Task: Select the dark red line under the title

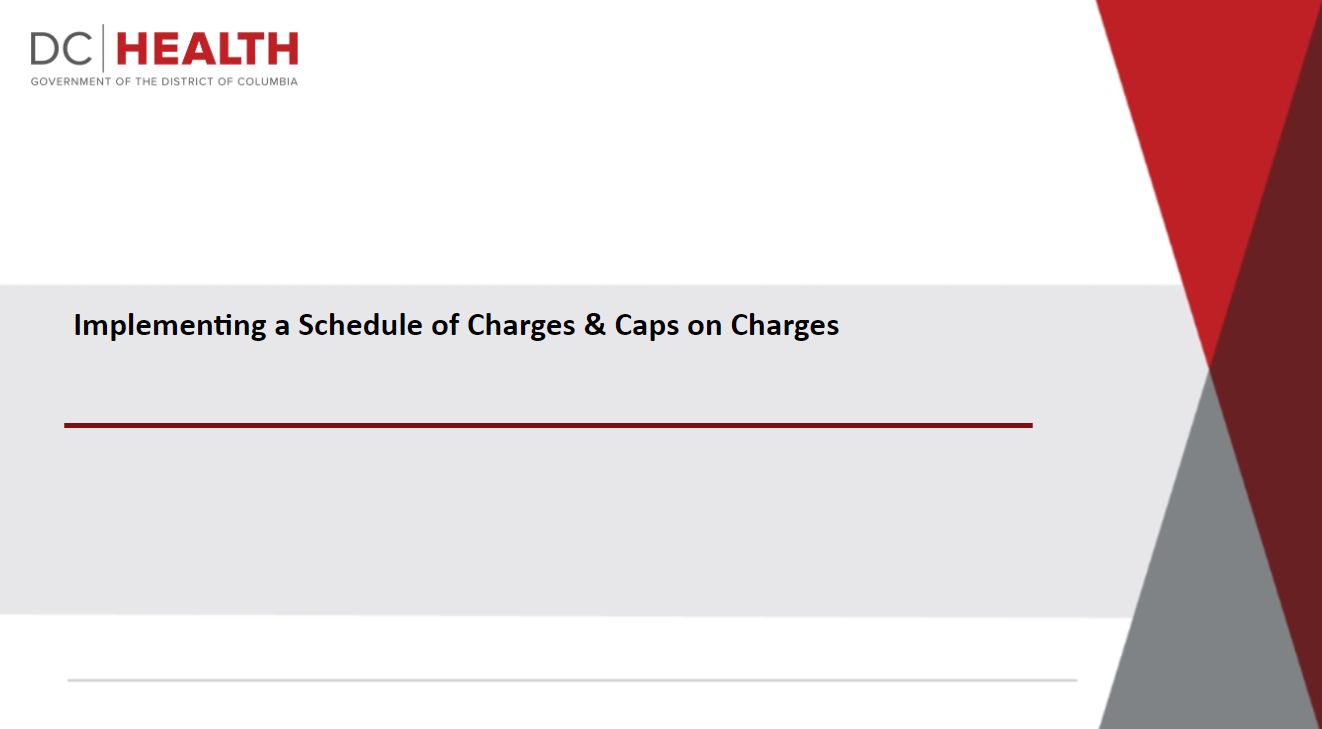Action: 548,425
